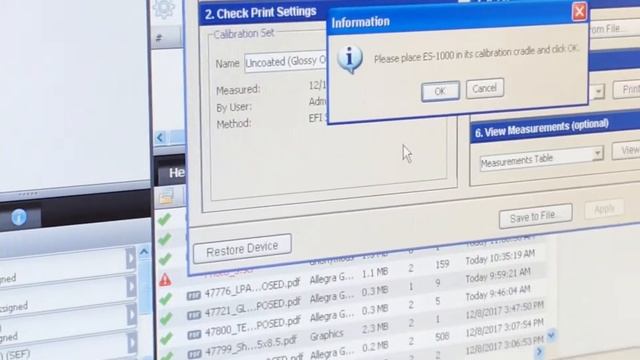Screen dimensions: 640x360
Task: Click the 1.1 MB size cell
Action: click(374, 273)
